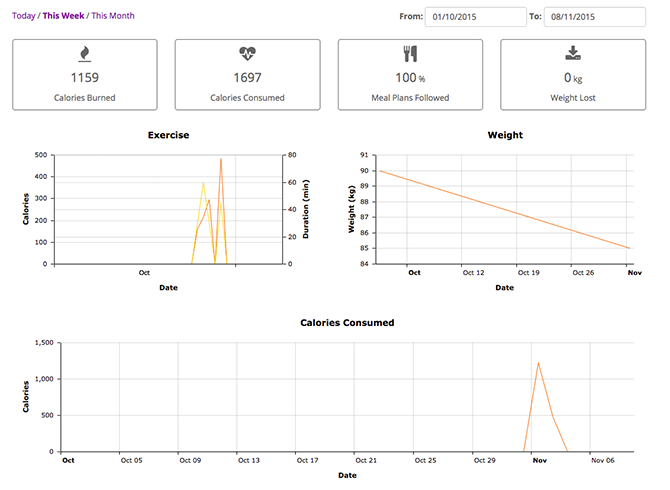This screenshot has height=490, width=670.
Task: Click the Weight chart title
Action: tap(505, 135)
